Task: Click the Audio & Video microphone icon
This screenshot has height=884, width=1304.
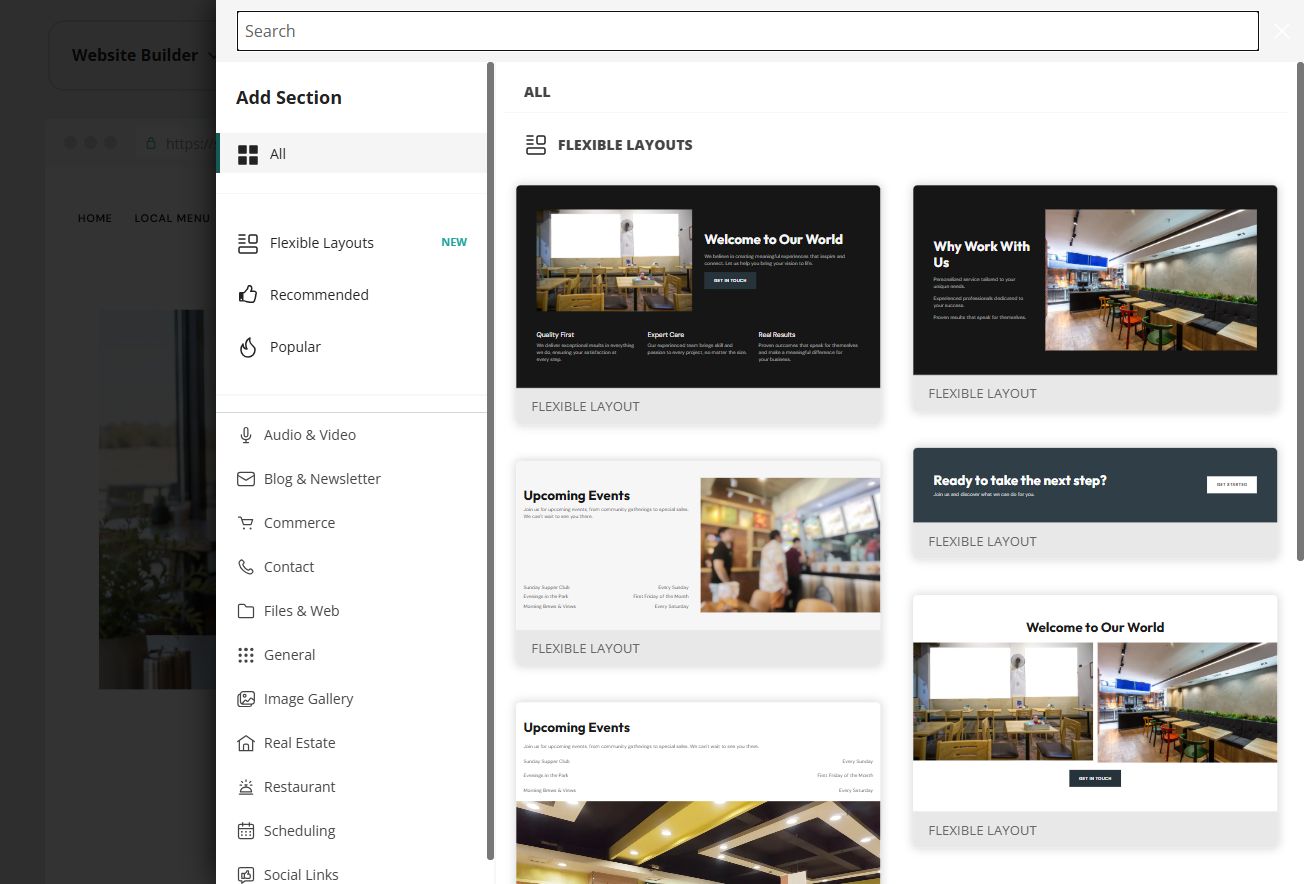Action: (x=246, y=435)
